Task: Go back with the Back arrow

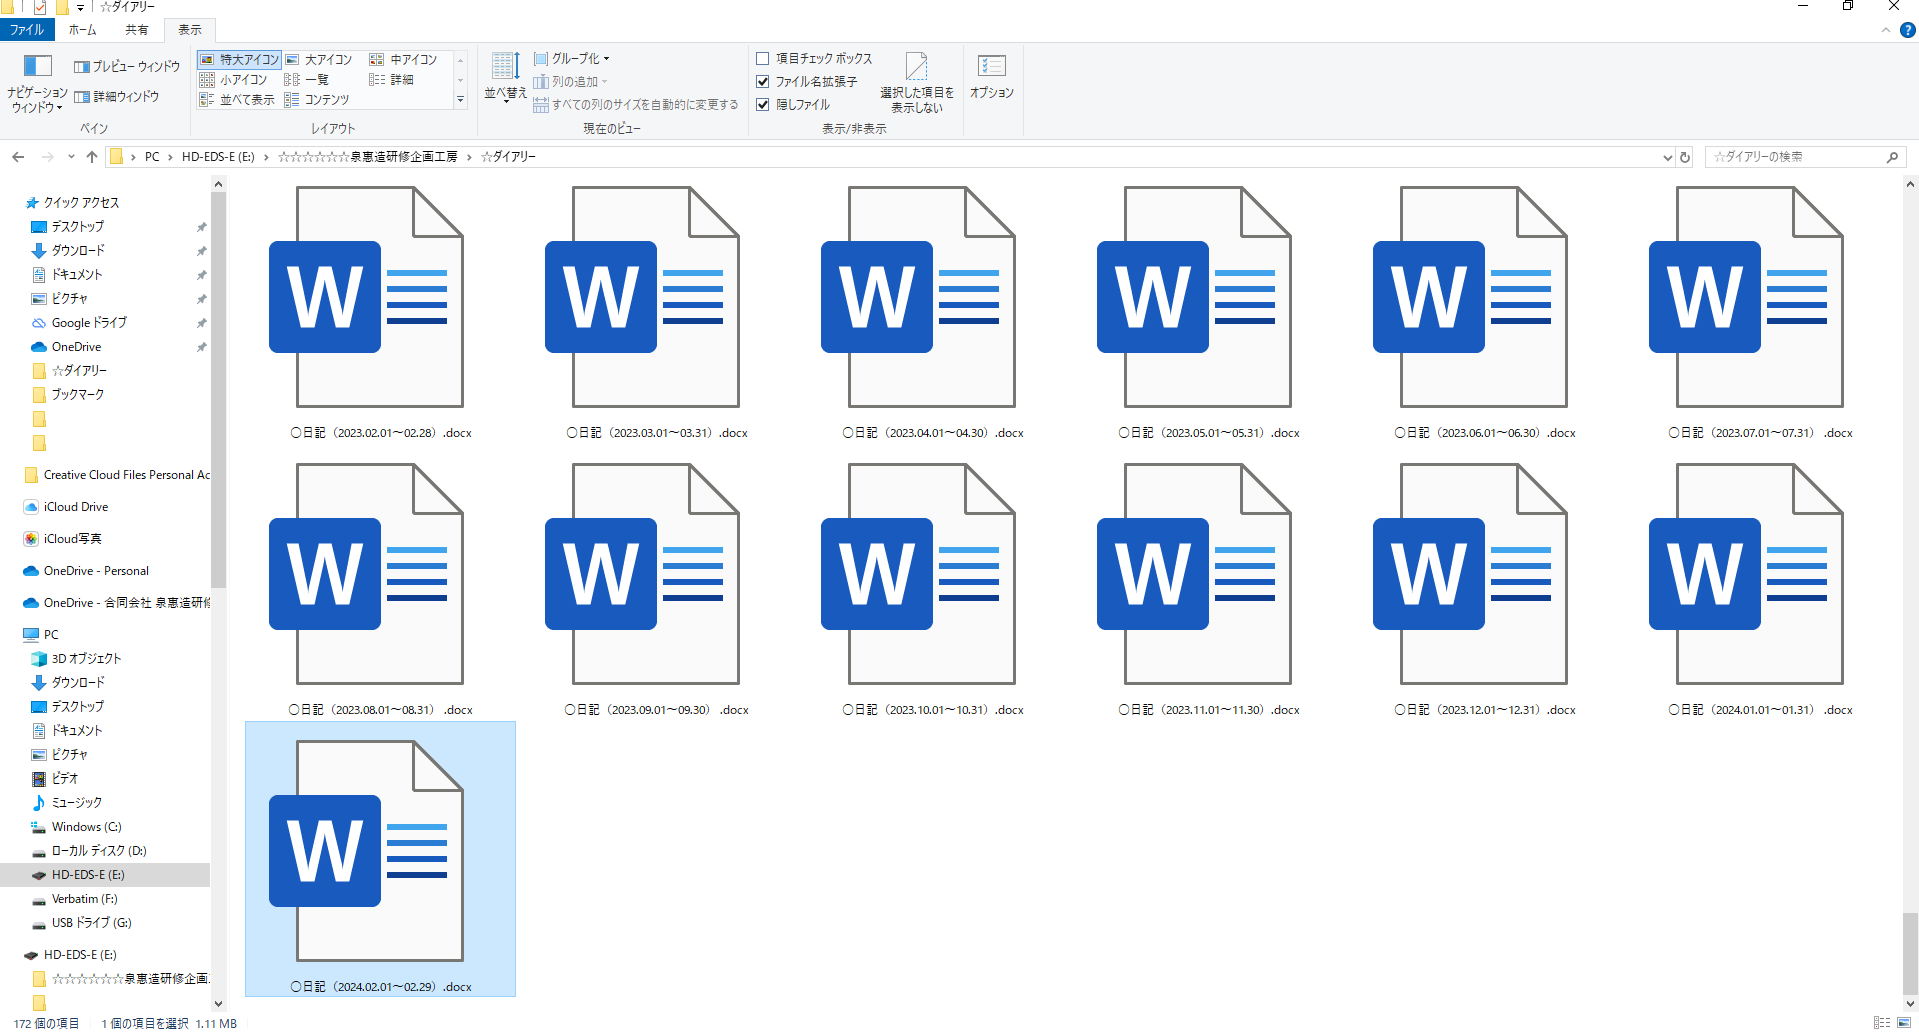Action: point(18,157)
